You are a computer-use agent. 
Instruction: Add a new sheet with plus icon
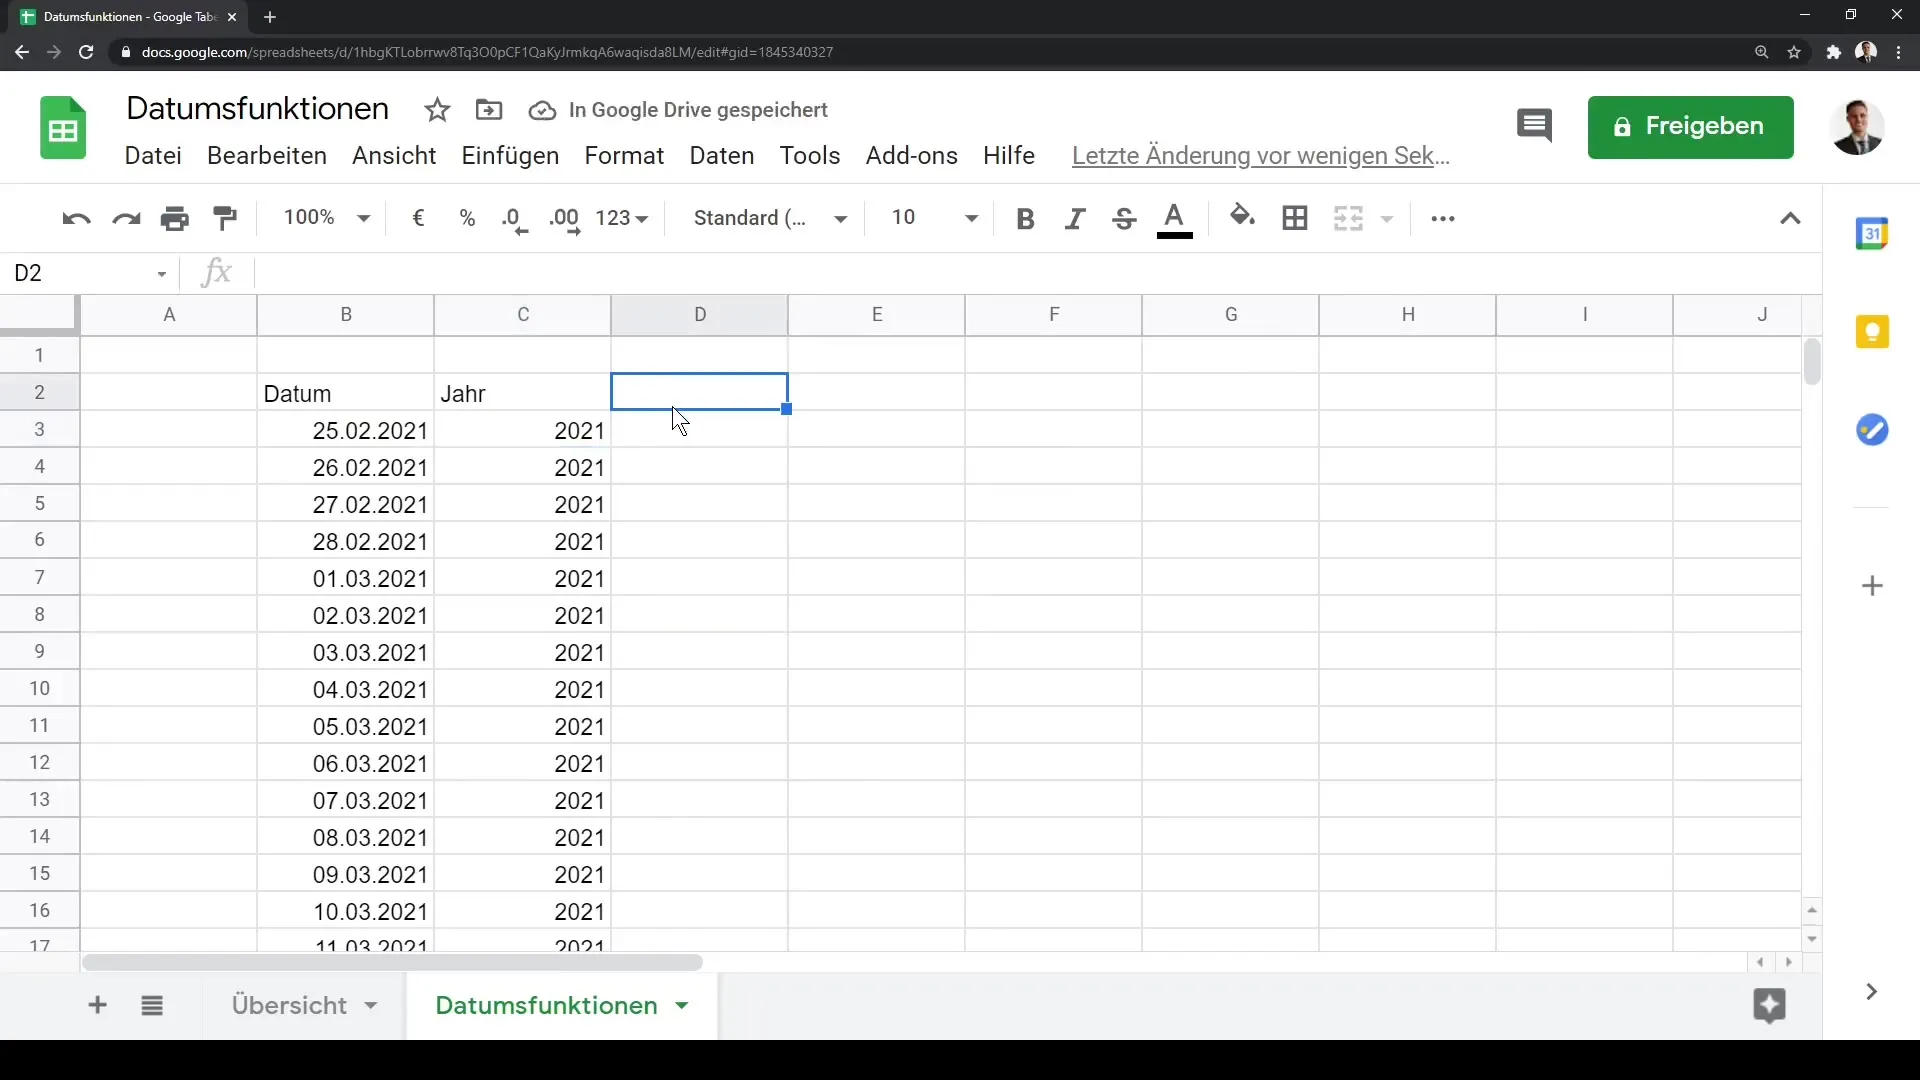(97, 1005)
